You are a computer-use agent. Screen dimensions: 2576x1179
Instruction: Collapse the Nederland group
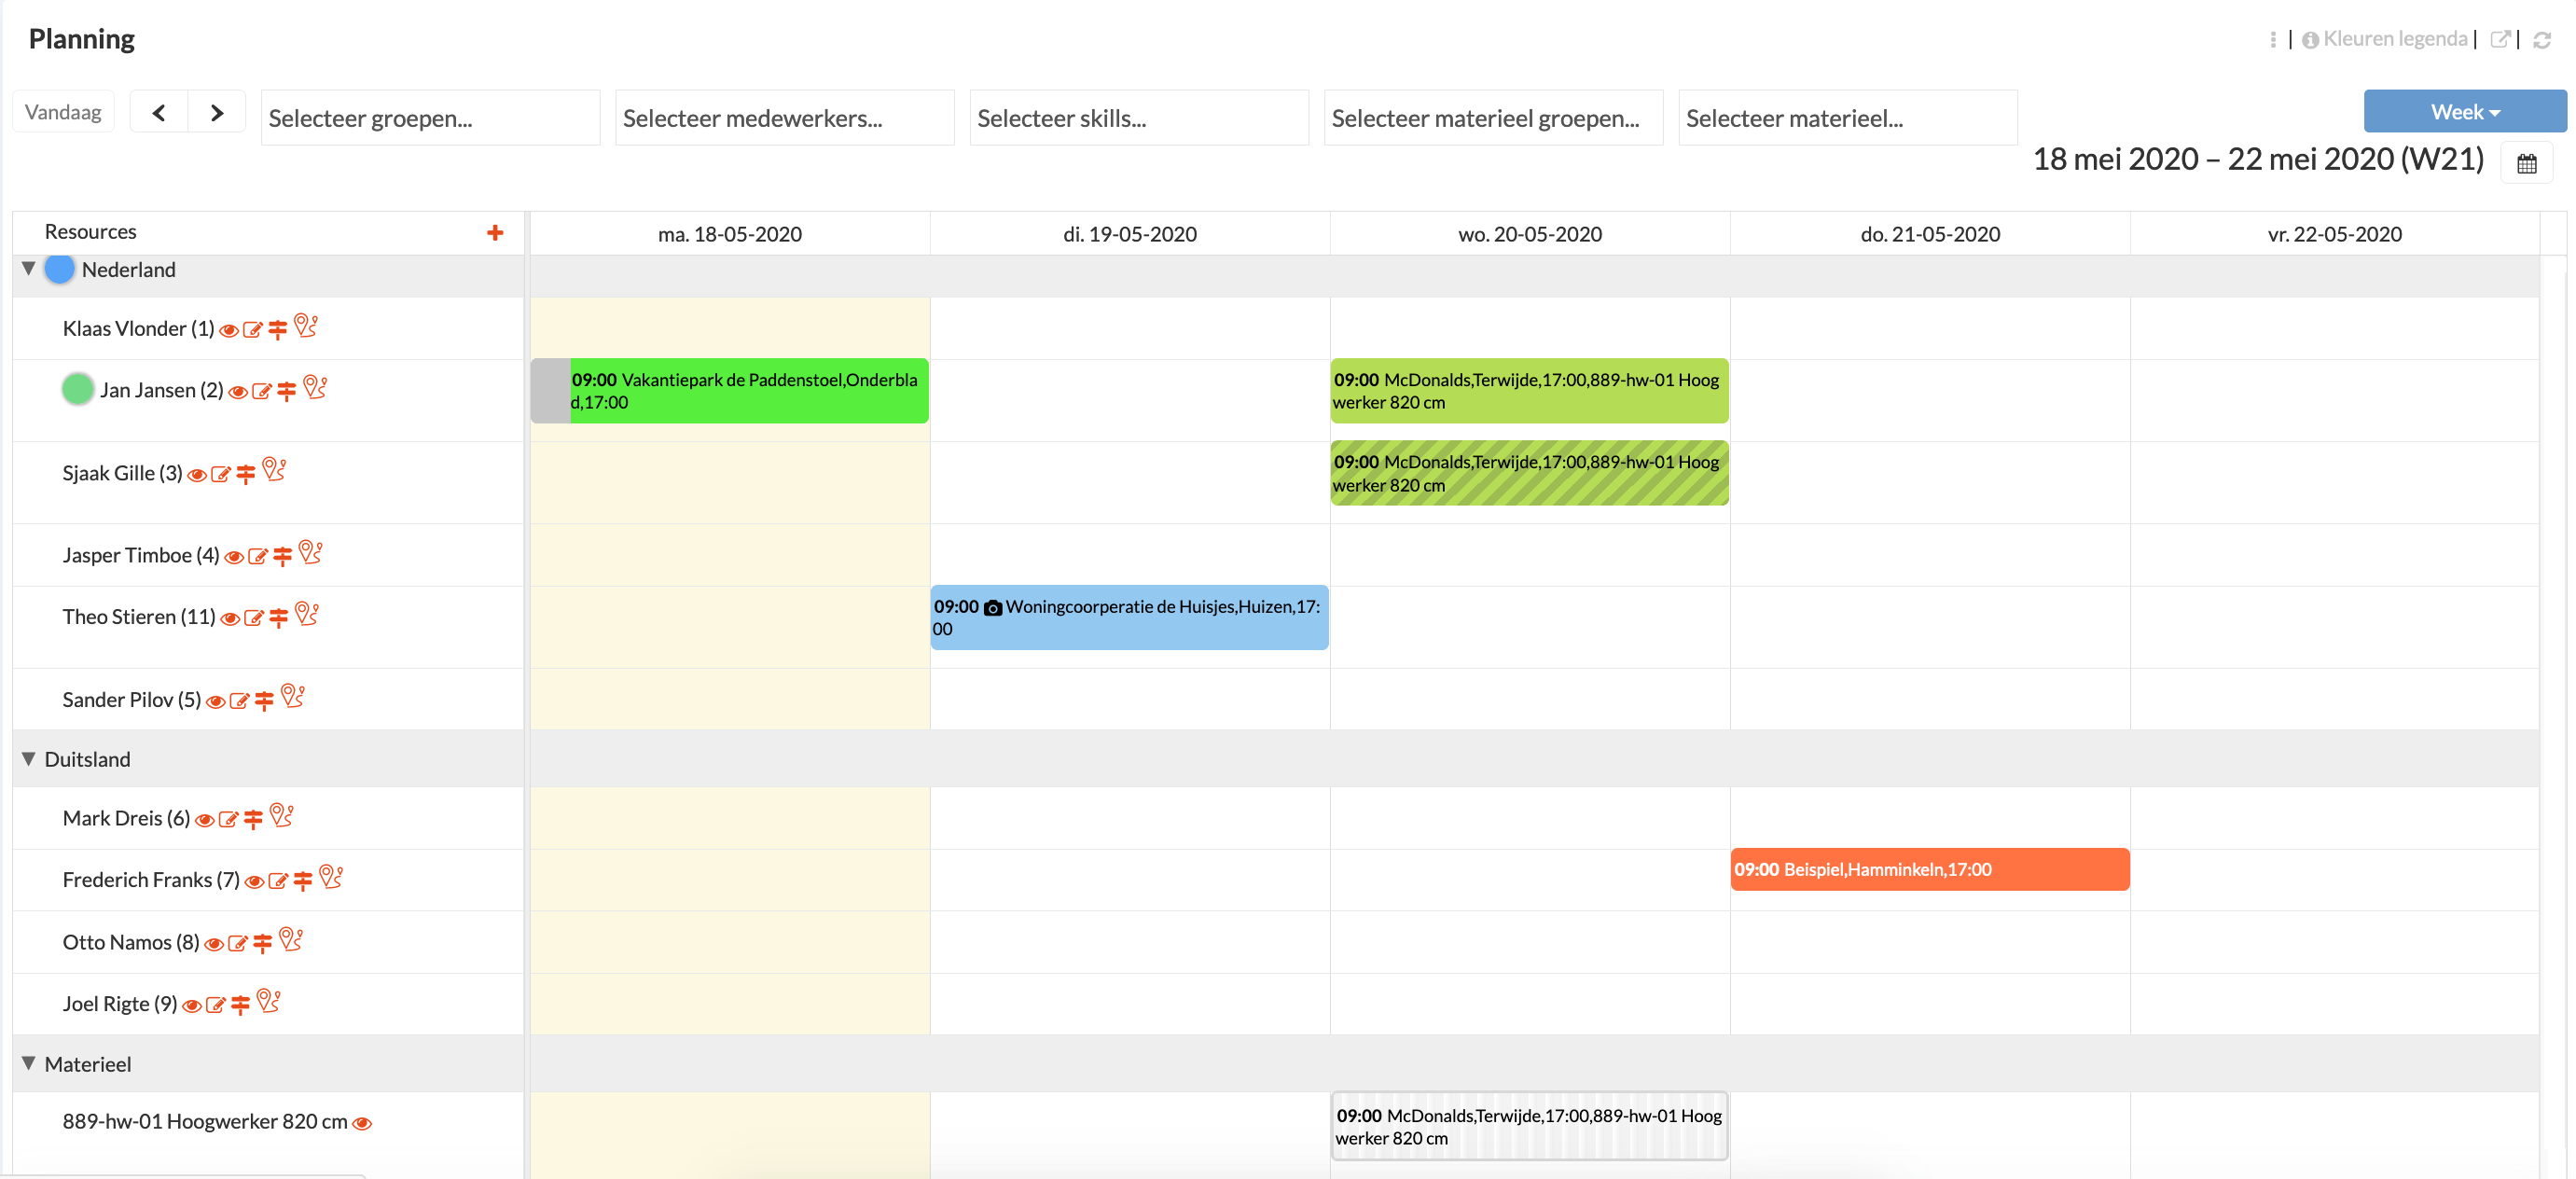(x=29, y=269)
